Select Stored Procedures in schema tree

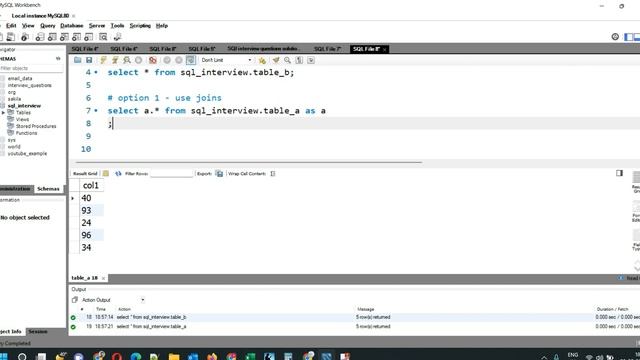click(x=36, y=127)
